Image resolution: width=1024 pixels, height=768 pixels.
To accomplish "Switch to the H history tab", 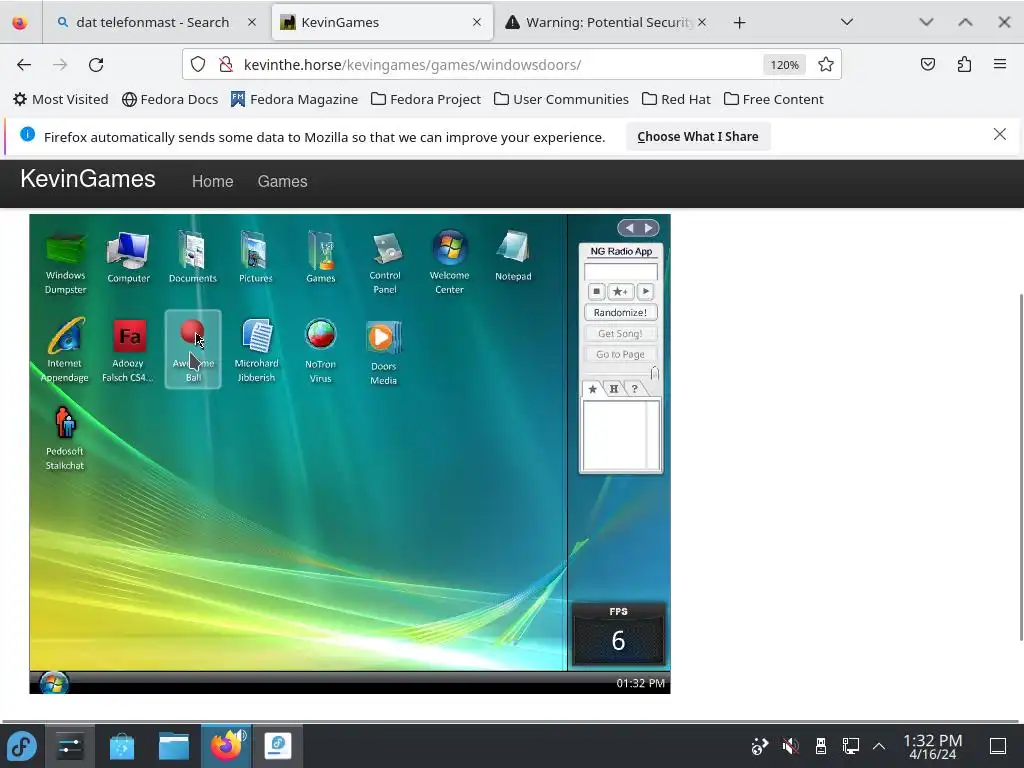I will point(614,389).
